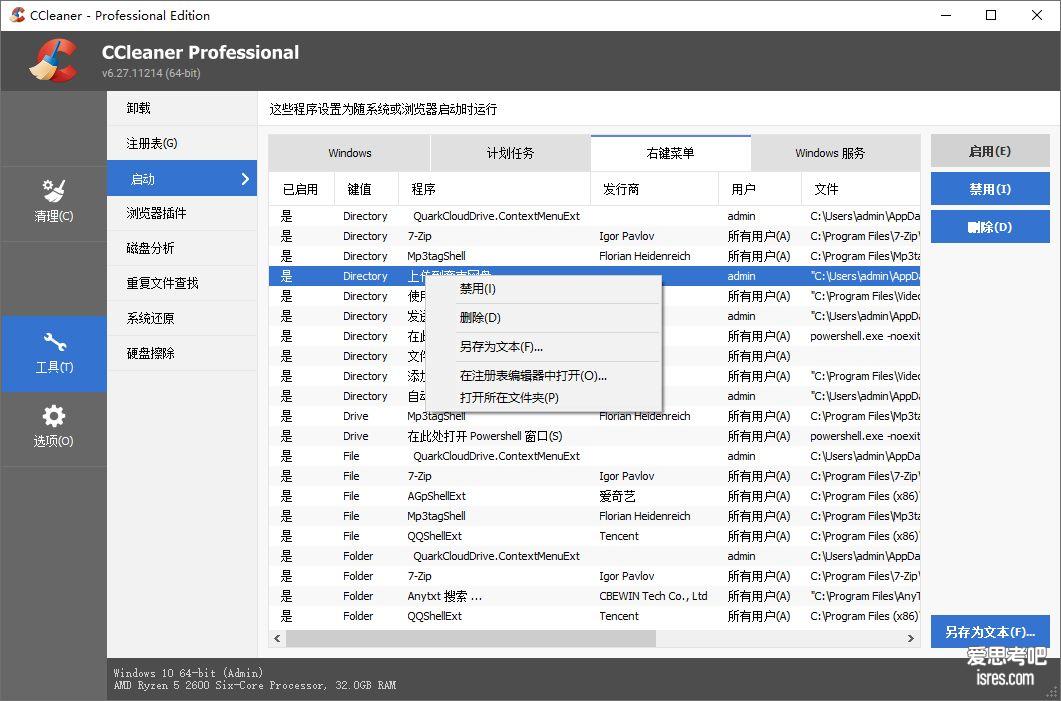Select the File row QQShellExt
Image resolution: width=1061 pixels, height=701 pixels.
coord(594,536)
